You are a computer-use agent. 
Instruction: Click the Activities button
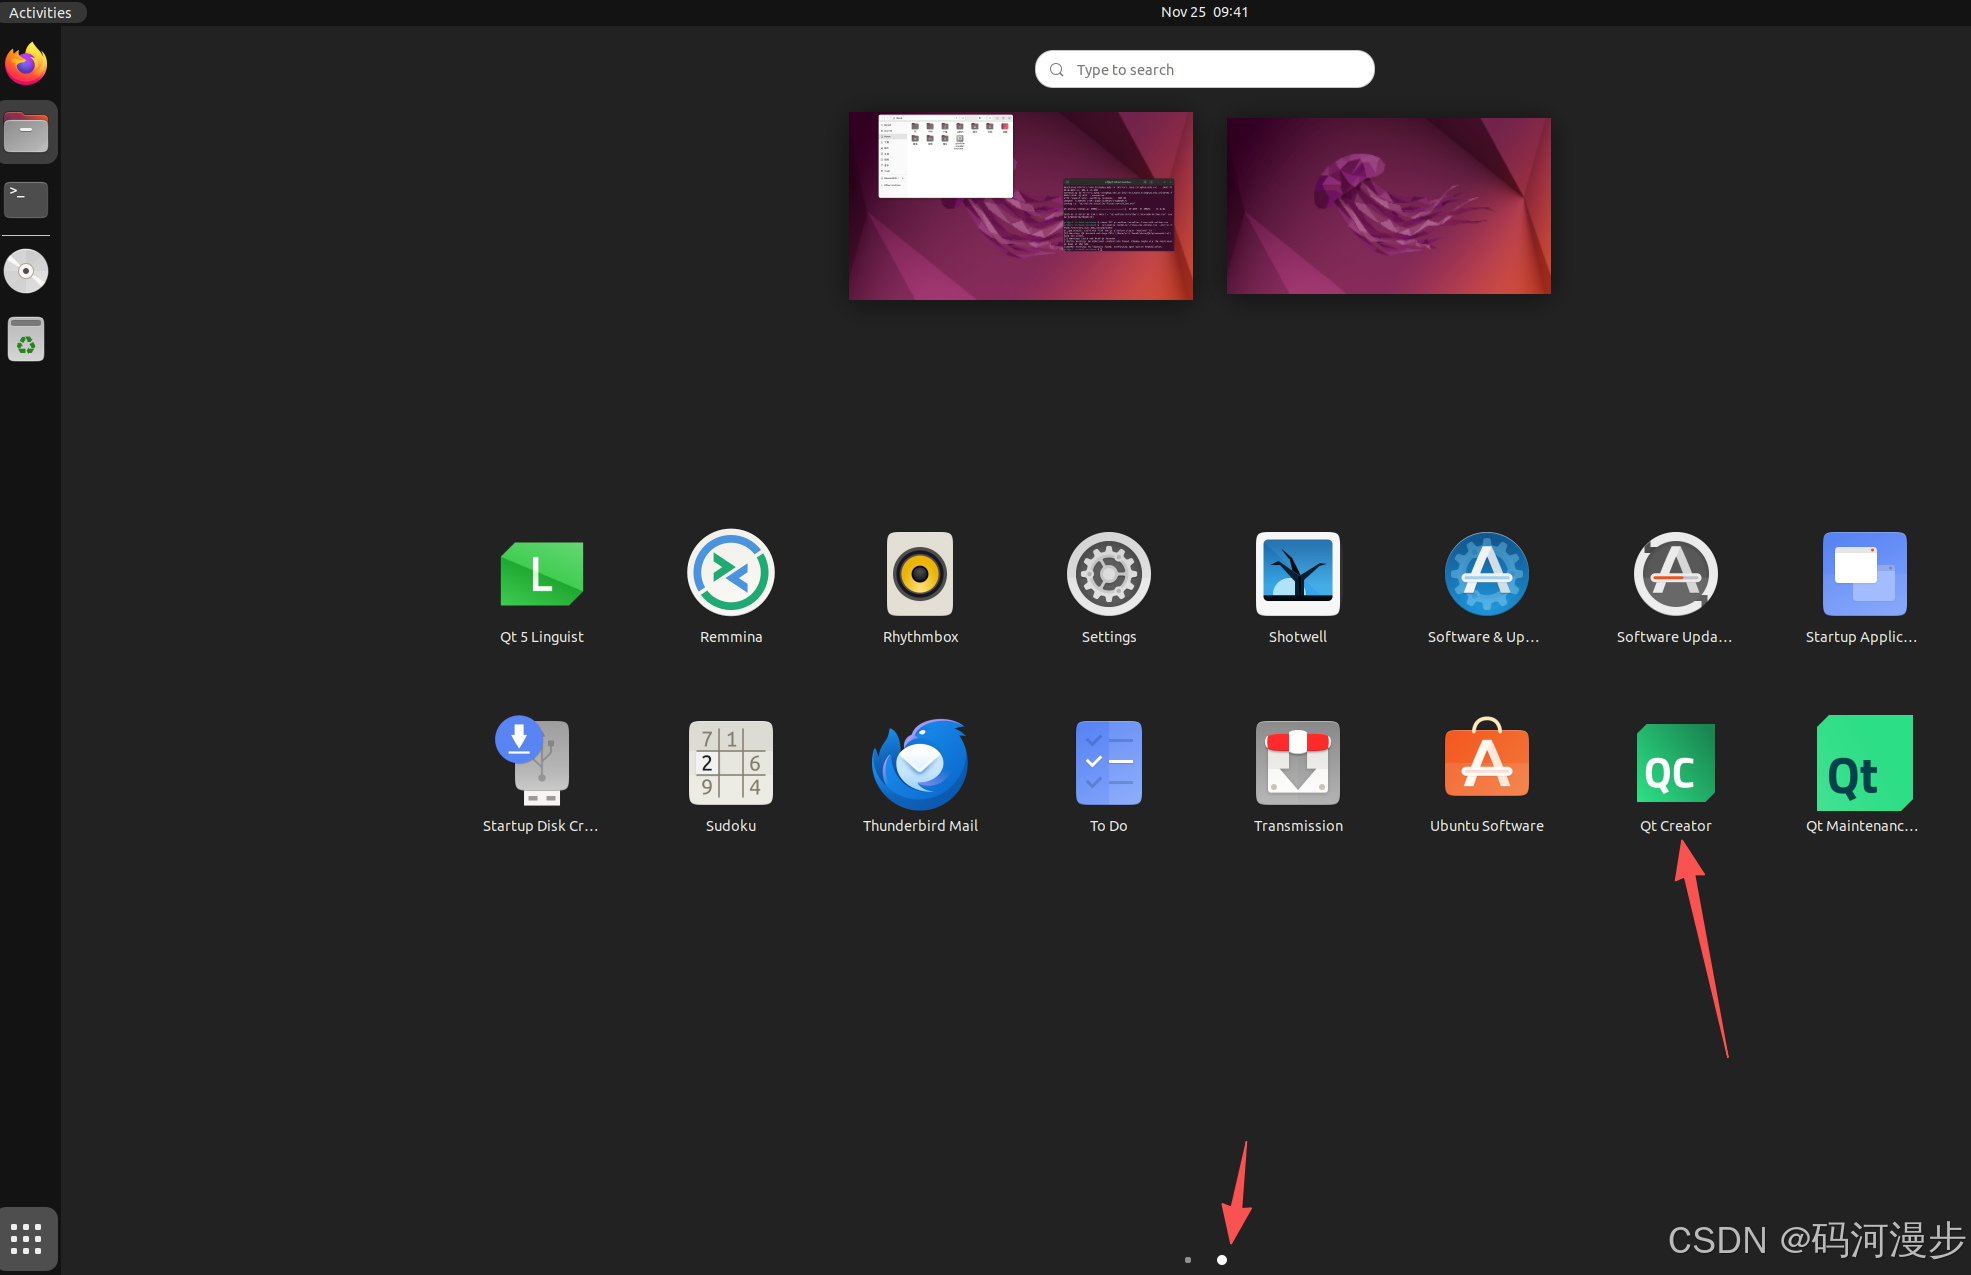pyautogui.click(x=40, y=12)
